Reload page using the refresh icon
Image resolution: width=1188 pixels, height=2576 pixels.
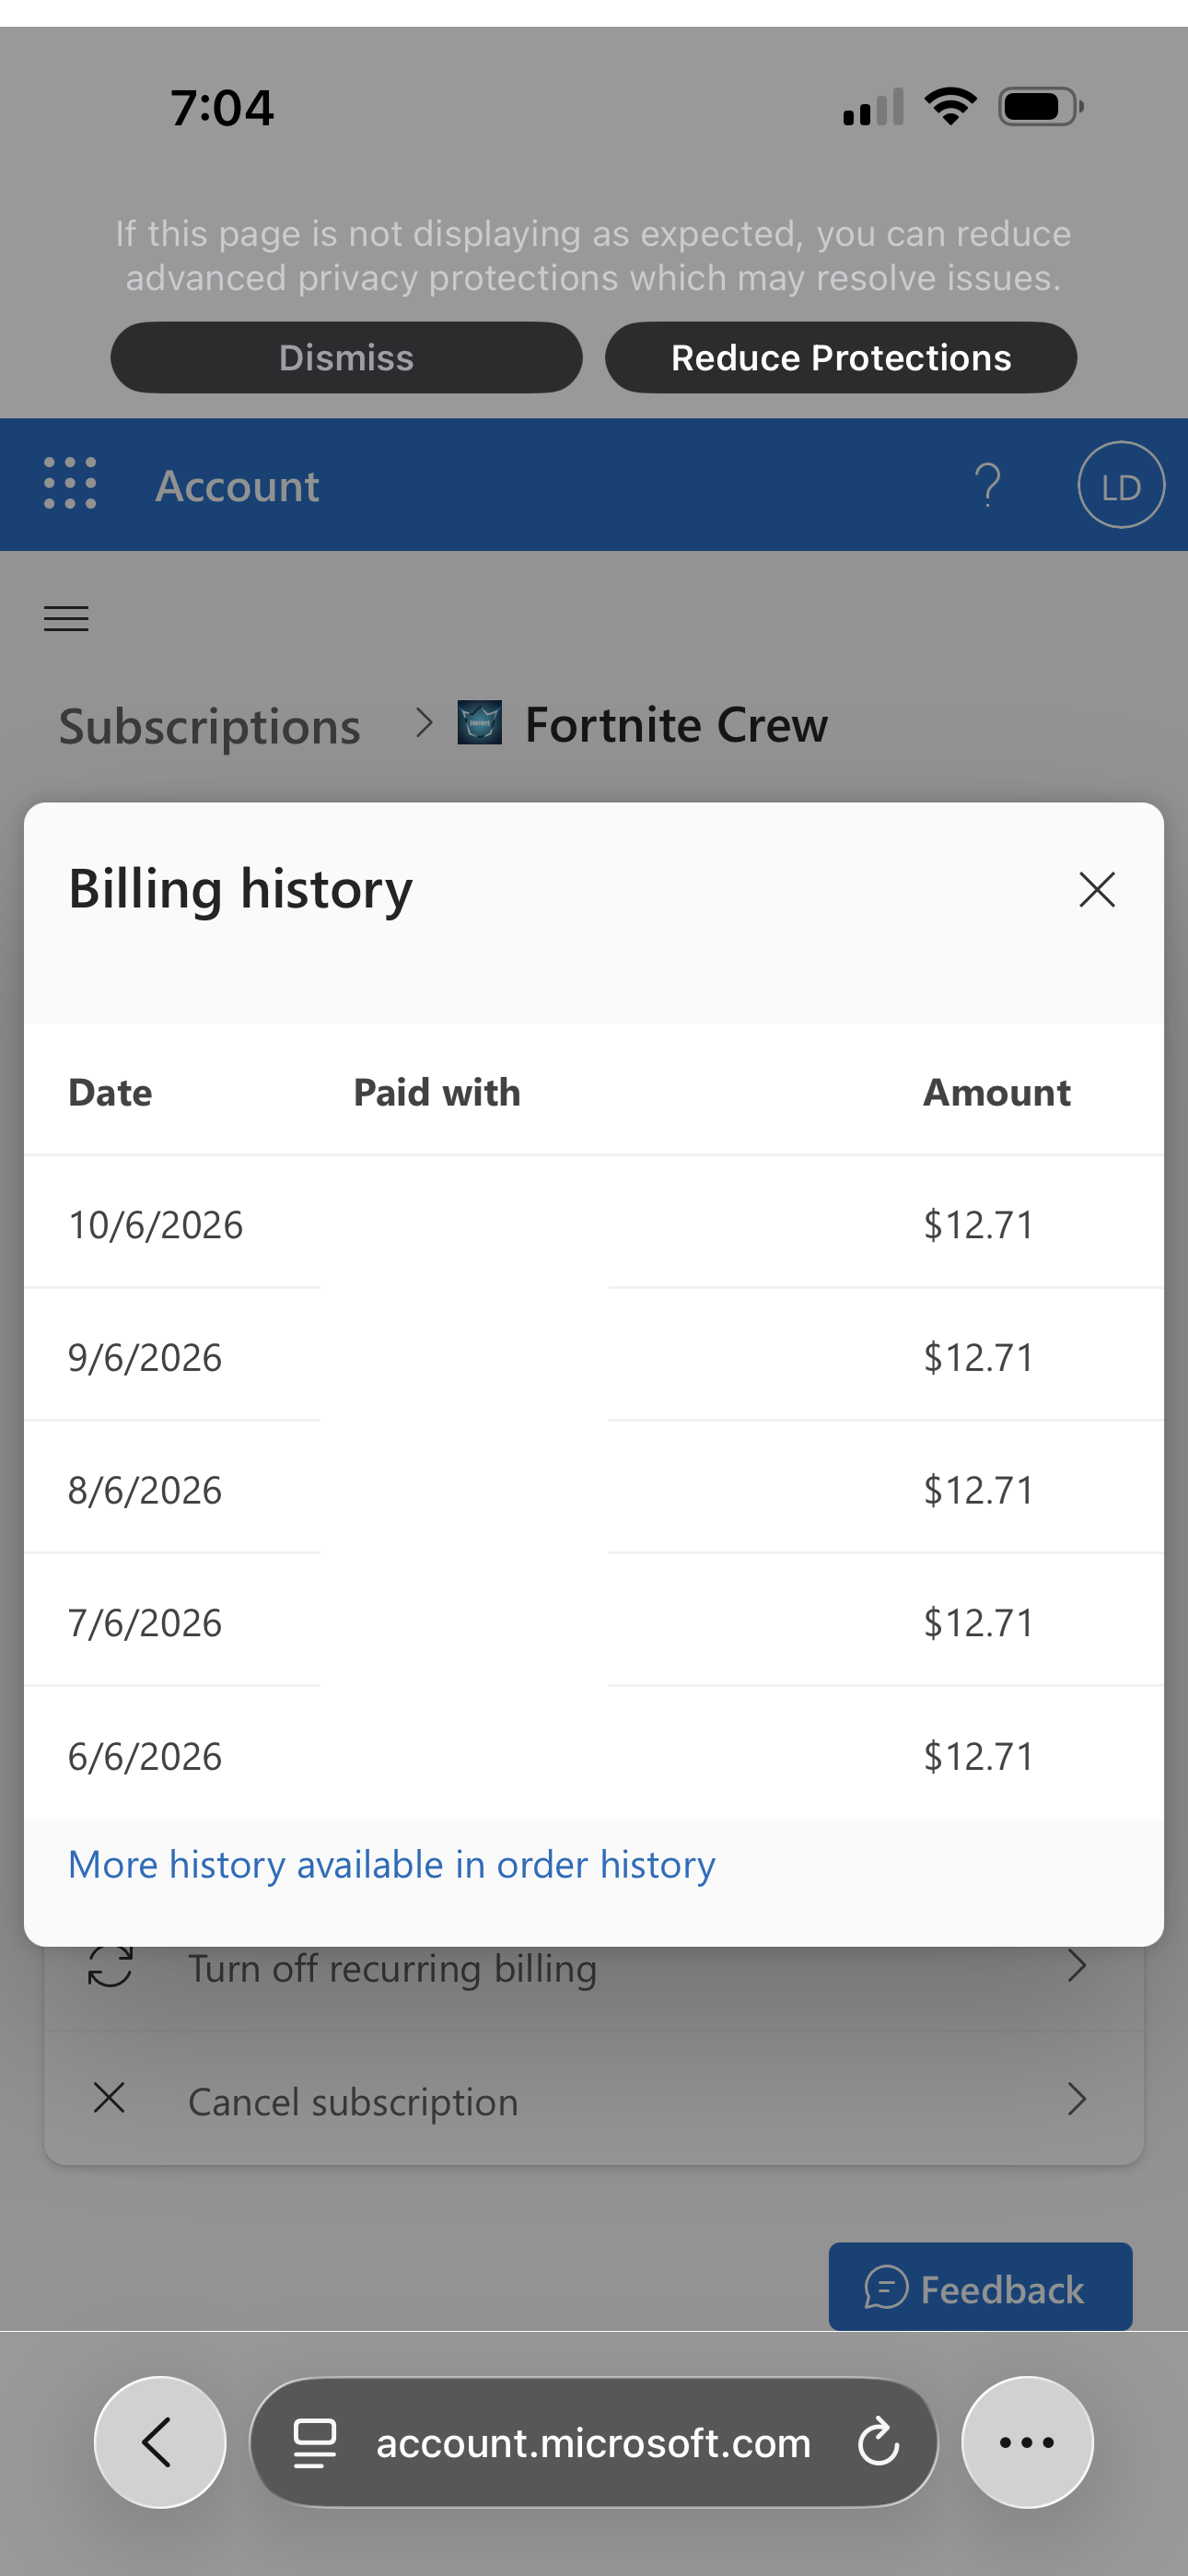(x=878, y=2442)
